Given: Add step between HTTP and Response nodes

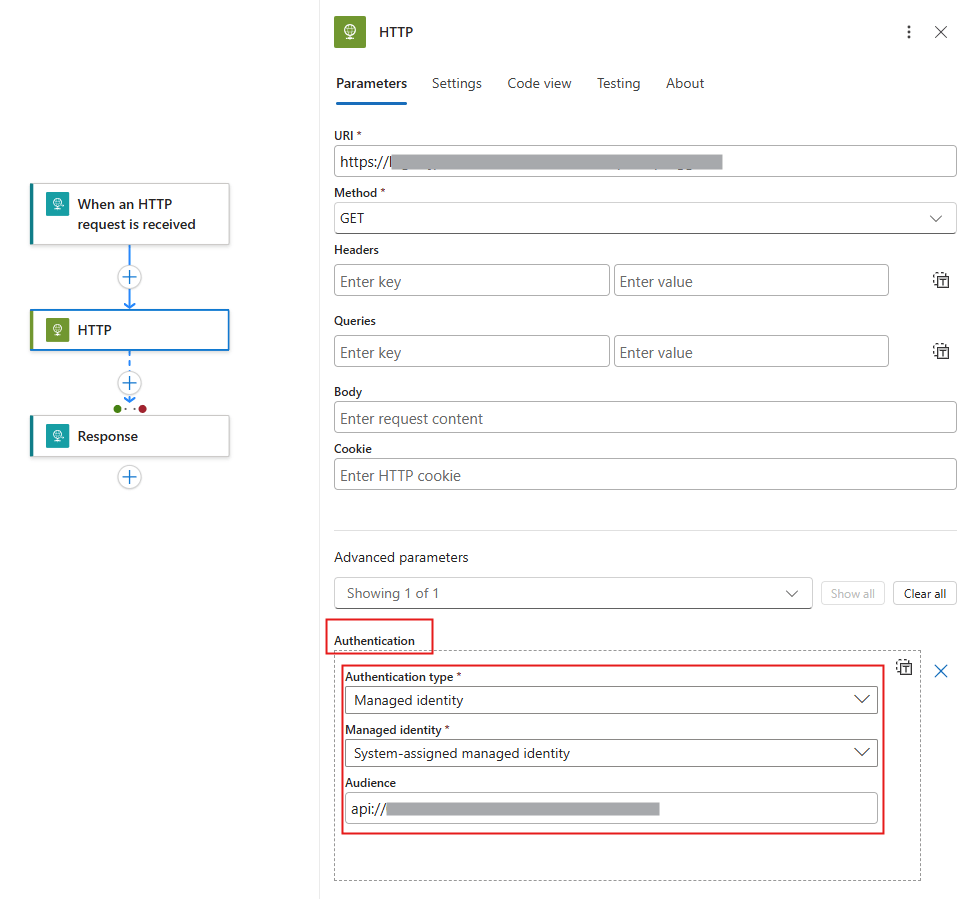Looking at the screenshot, I should click(129, 383).
